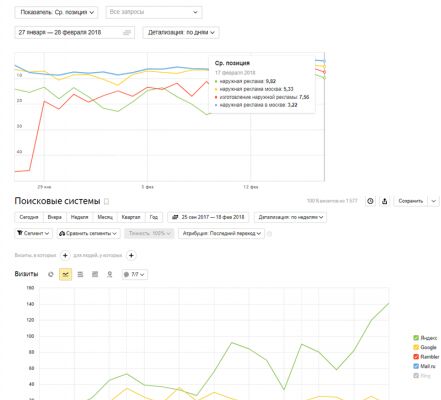
Task: Click the red 'изготовление наружной рекламы' tooltip entry
Action: coord(262,97)
